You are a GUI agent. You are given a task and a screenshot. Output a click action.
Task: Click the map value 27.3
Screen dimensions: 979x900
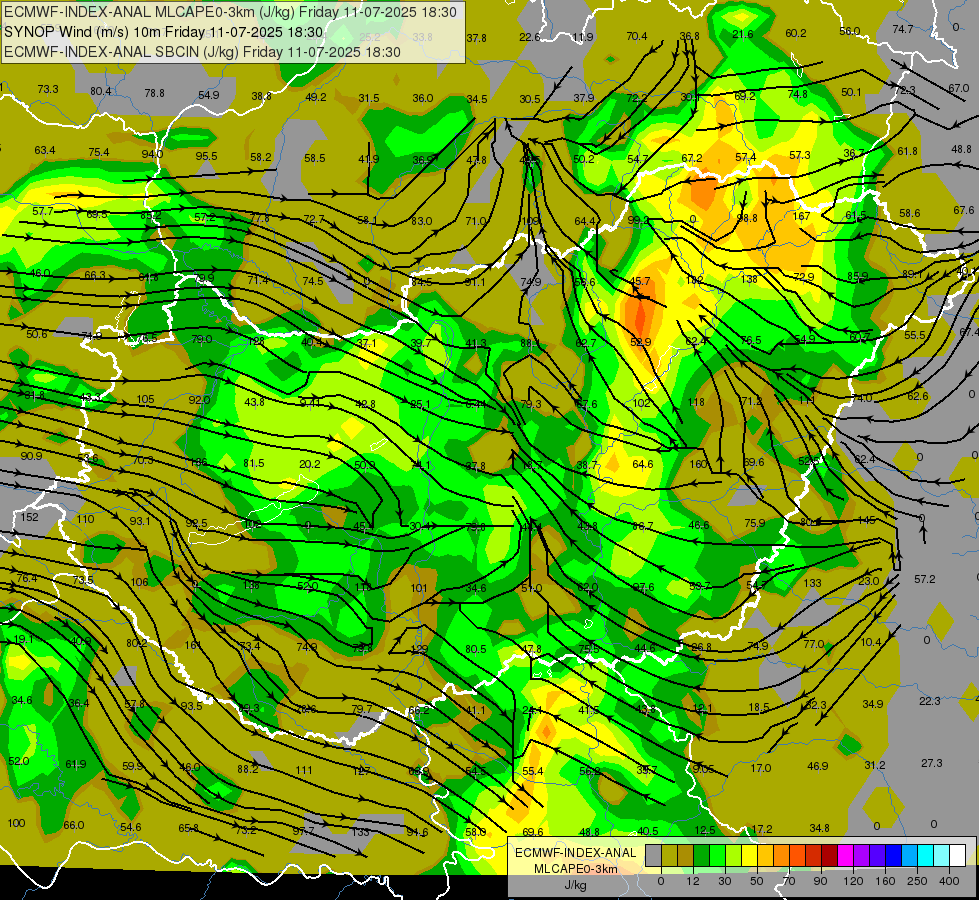coord(932,763)
